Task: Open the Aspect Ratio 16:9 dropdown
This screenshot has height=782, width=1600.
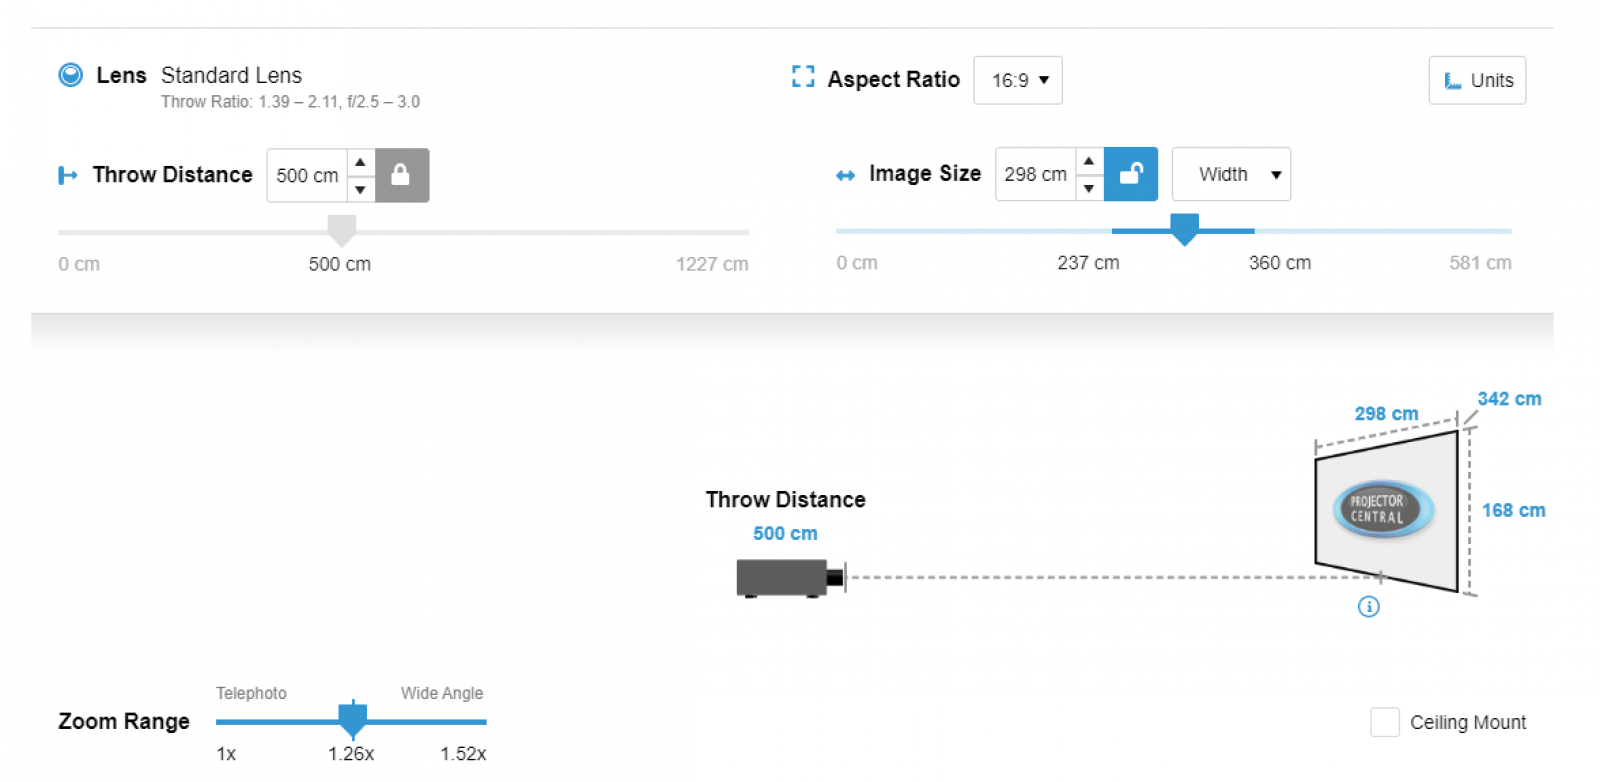Action: click(x=1017, y=81)
